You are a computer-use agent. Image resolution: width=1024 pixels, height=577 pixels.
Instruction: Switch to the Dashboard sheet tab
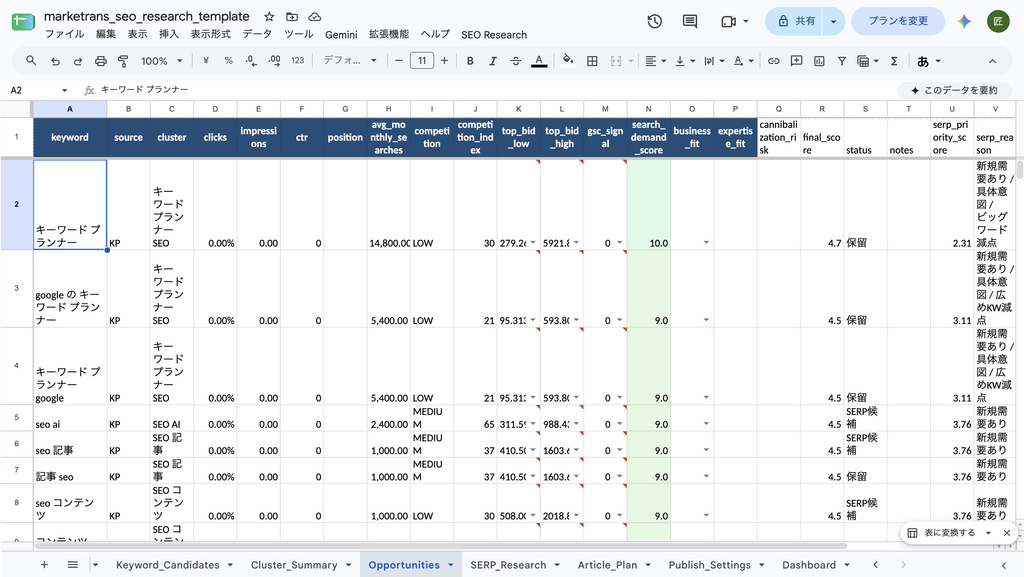click(808, 565)
